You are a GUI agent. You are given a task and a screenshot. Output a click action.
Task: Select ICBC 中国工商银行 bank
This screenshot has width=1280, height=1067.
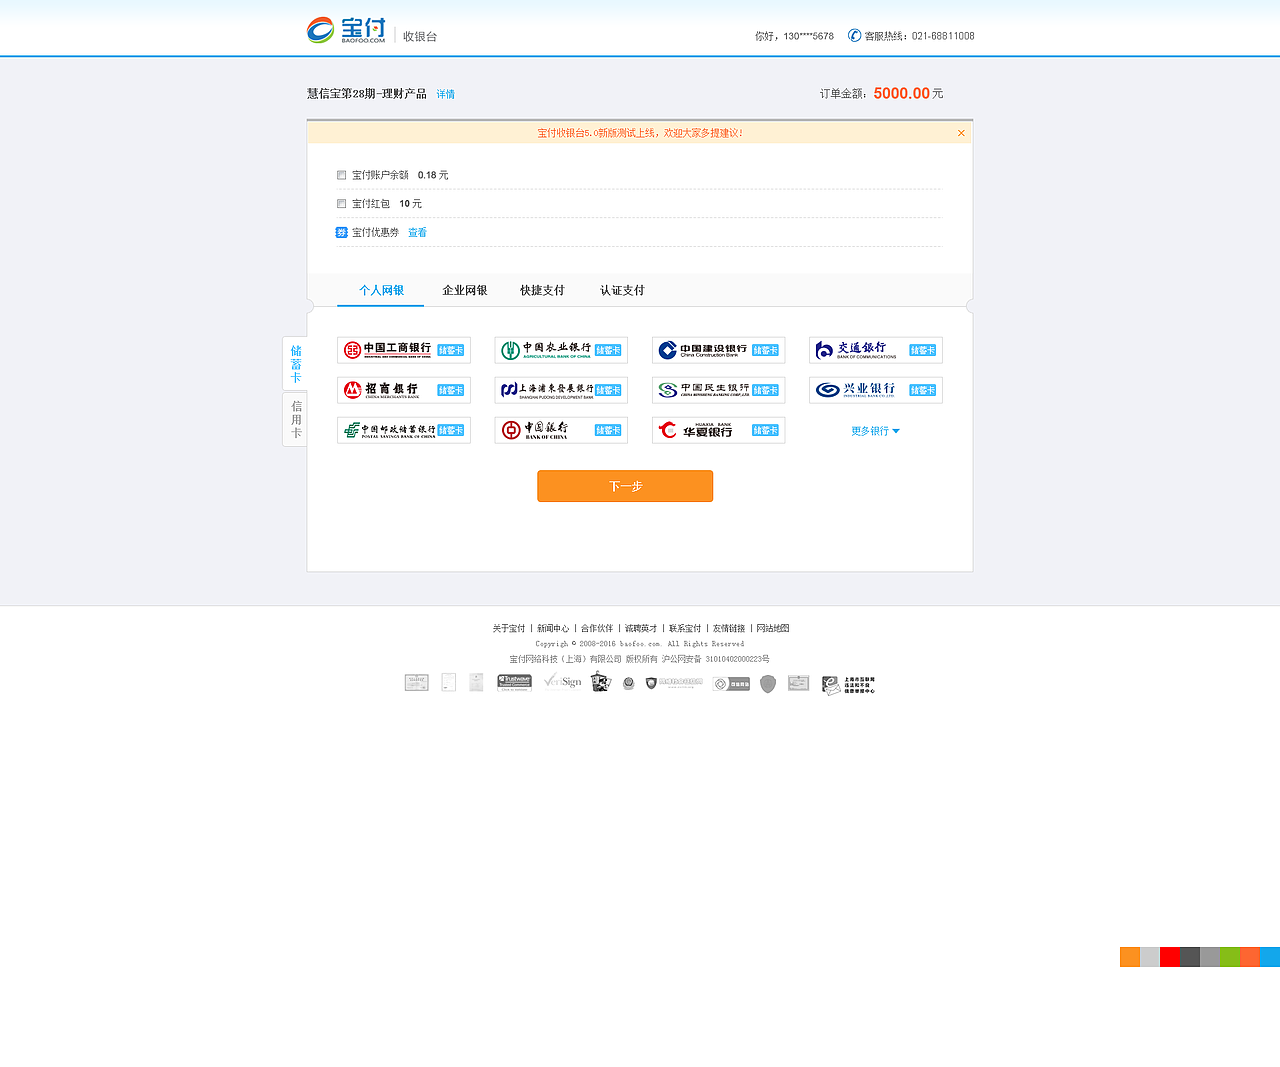[x=404, y=350]
